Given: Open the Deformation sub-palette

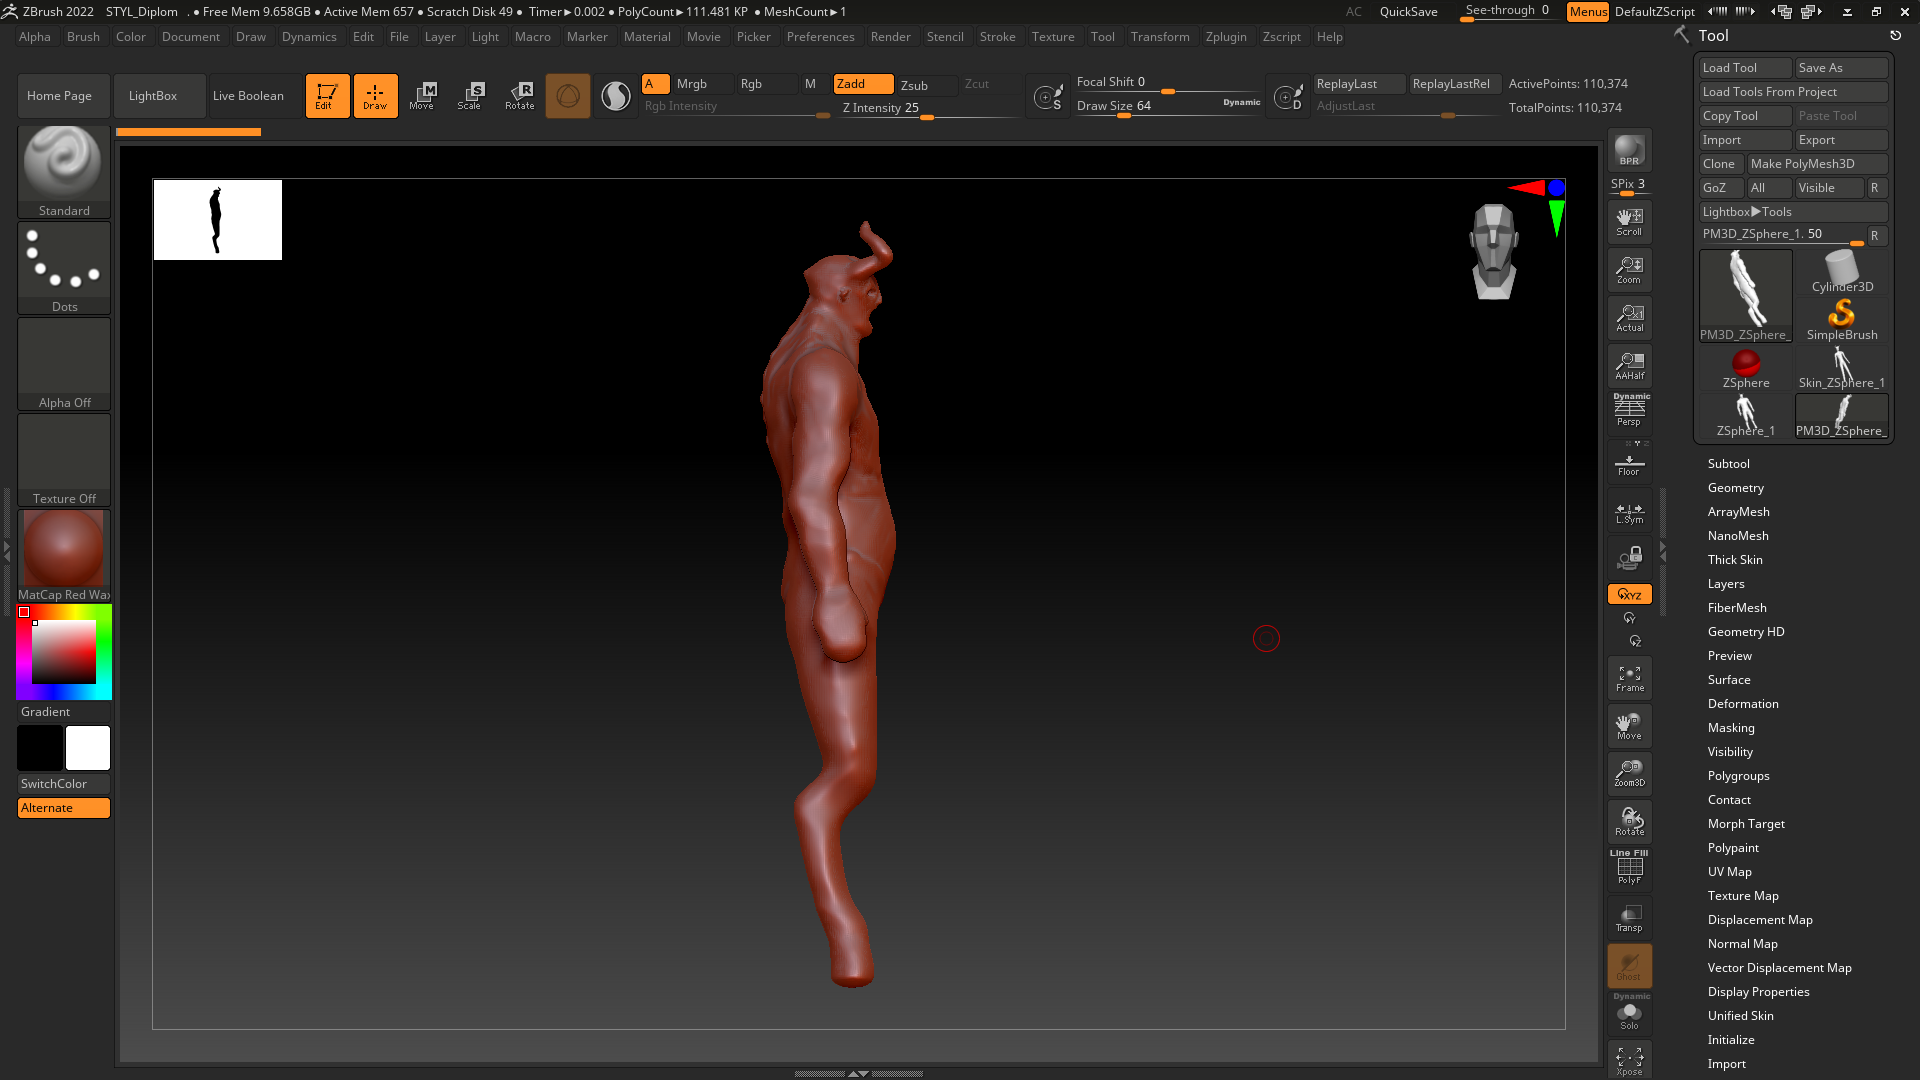Looking at the screenshot, I should [1742, 704].
